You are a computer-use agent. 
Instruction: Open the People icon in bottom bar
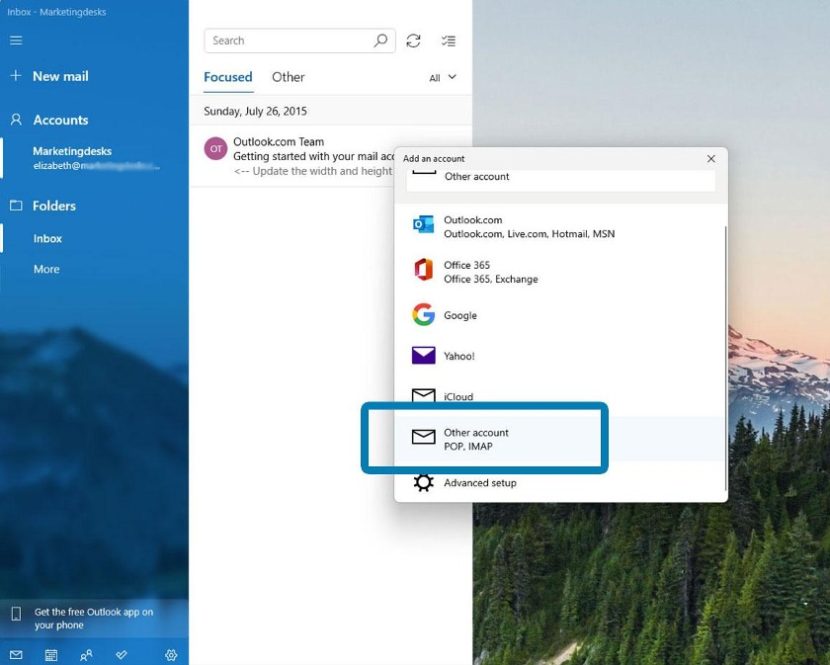pos(86,654)
